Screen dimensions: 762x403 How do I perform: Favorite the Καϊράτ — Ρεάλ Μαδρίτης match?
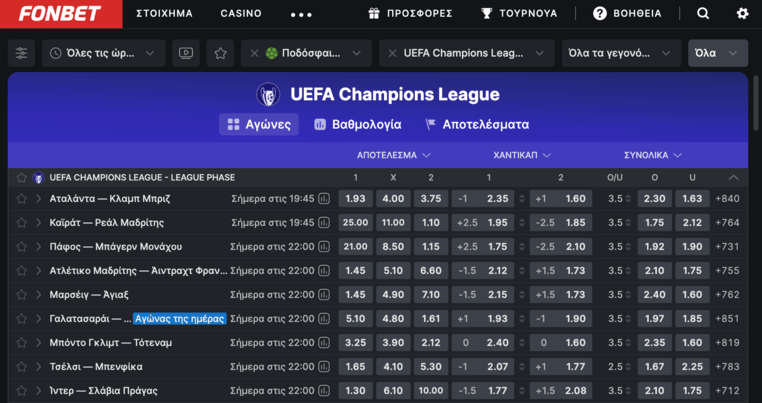coord(21,222)
